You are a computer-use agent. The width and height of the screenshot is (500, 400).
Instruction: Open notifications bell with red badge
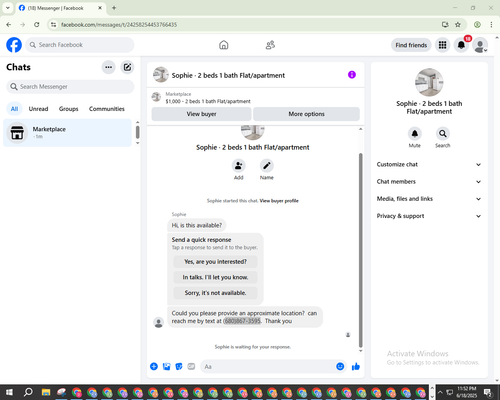pos(461,45)
